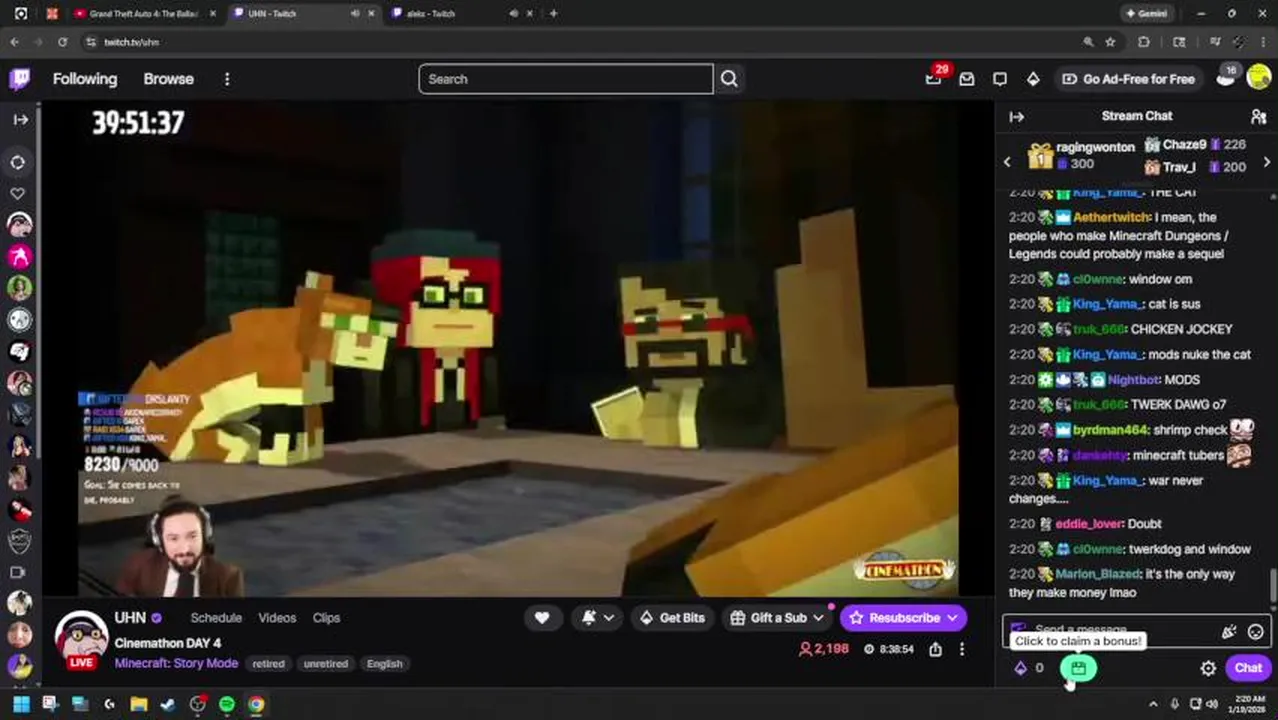1278x720 pixels.
Task: Open the UHN Videos tab
Action: click(277, 618)
